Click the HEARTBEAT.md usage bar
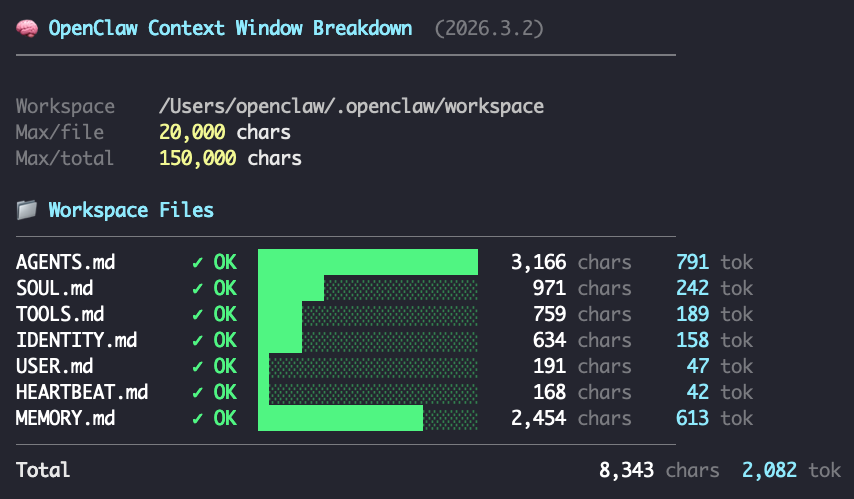854x499 pixels. pos(368,392)
